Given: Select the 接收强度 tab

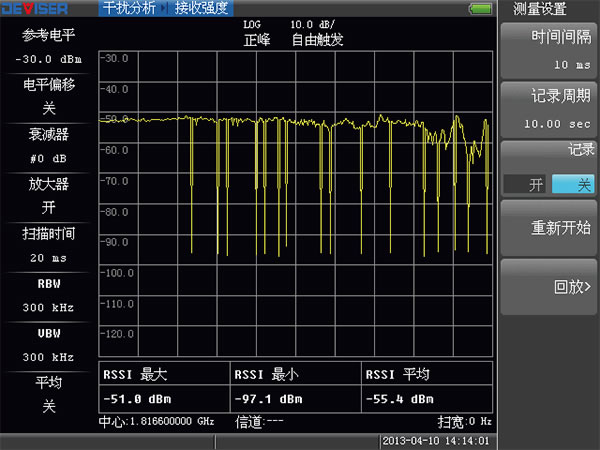Looking at the screenshot, I should click(201, 9).
